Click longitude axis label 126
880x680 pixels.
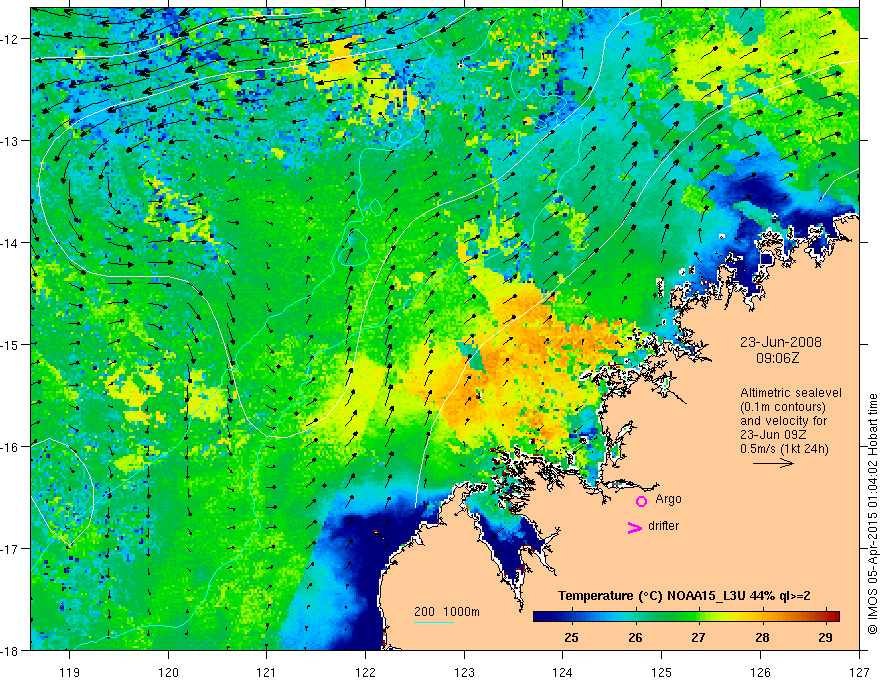coord(760,672)
